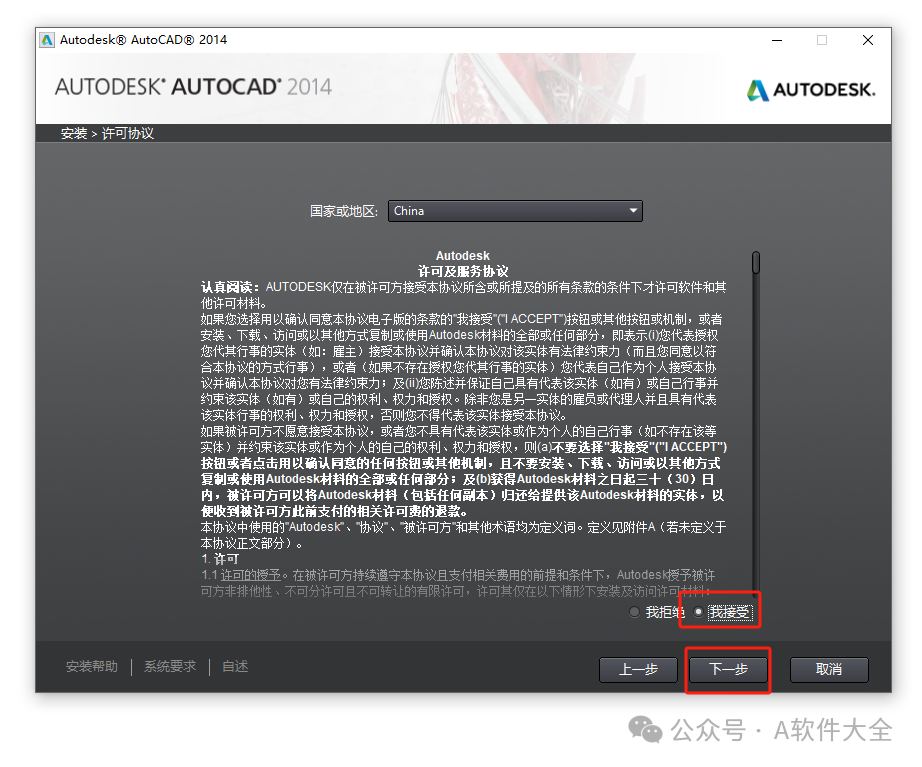This screenshot has width=922, height=767.
Task: Click the 下一步 (Next) button
Action: [728, 669]
